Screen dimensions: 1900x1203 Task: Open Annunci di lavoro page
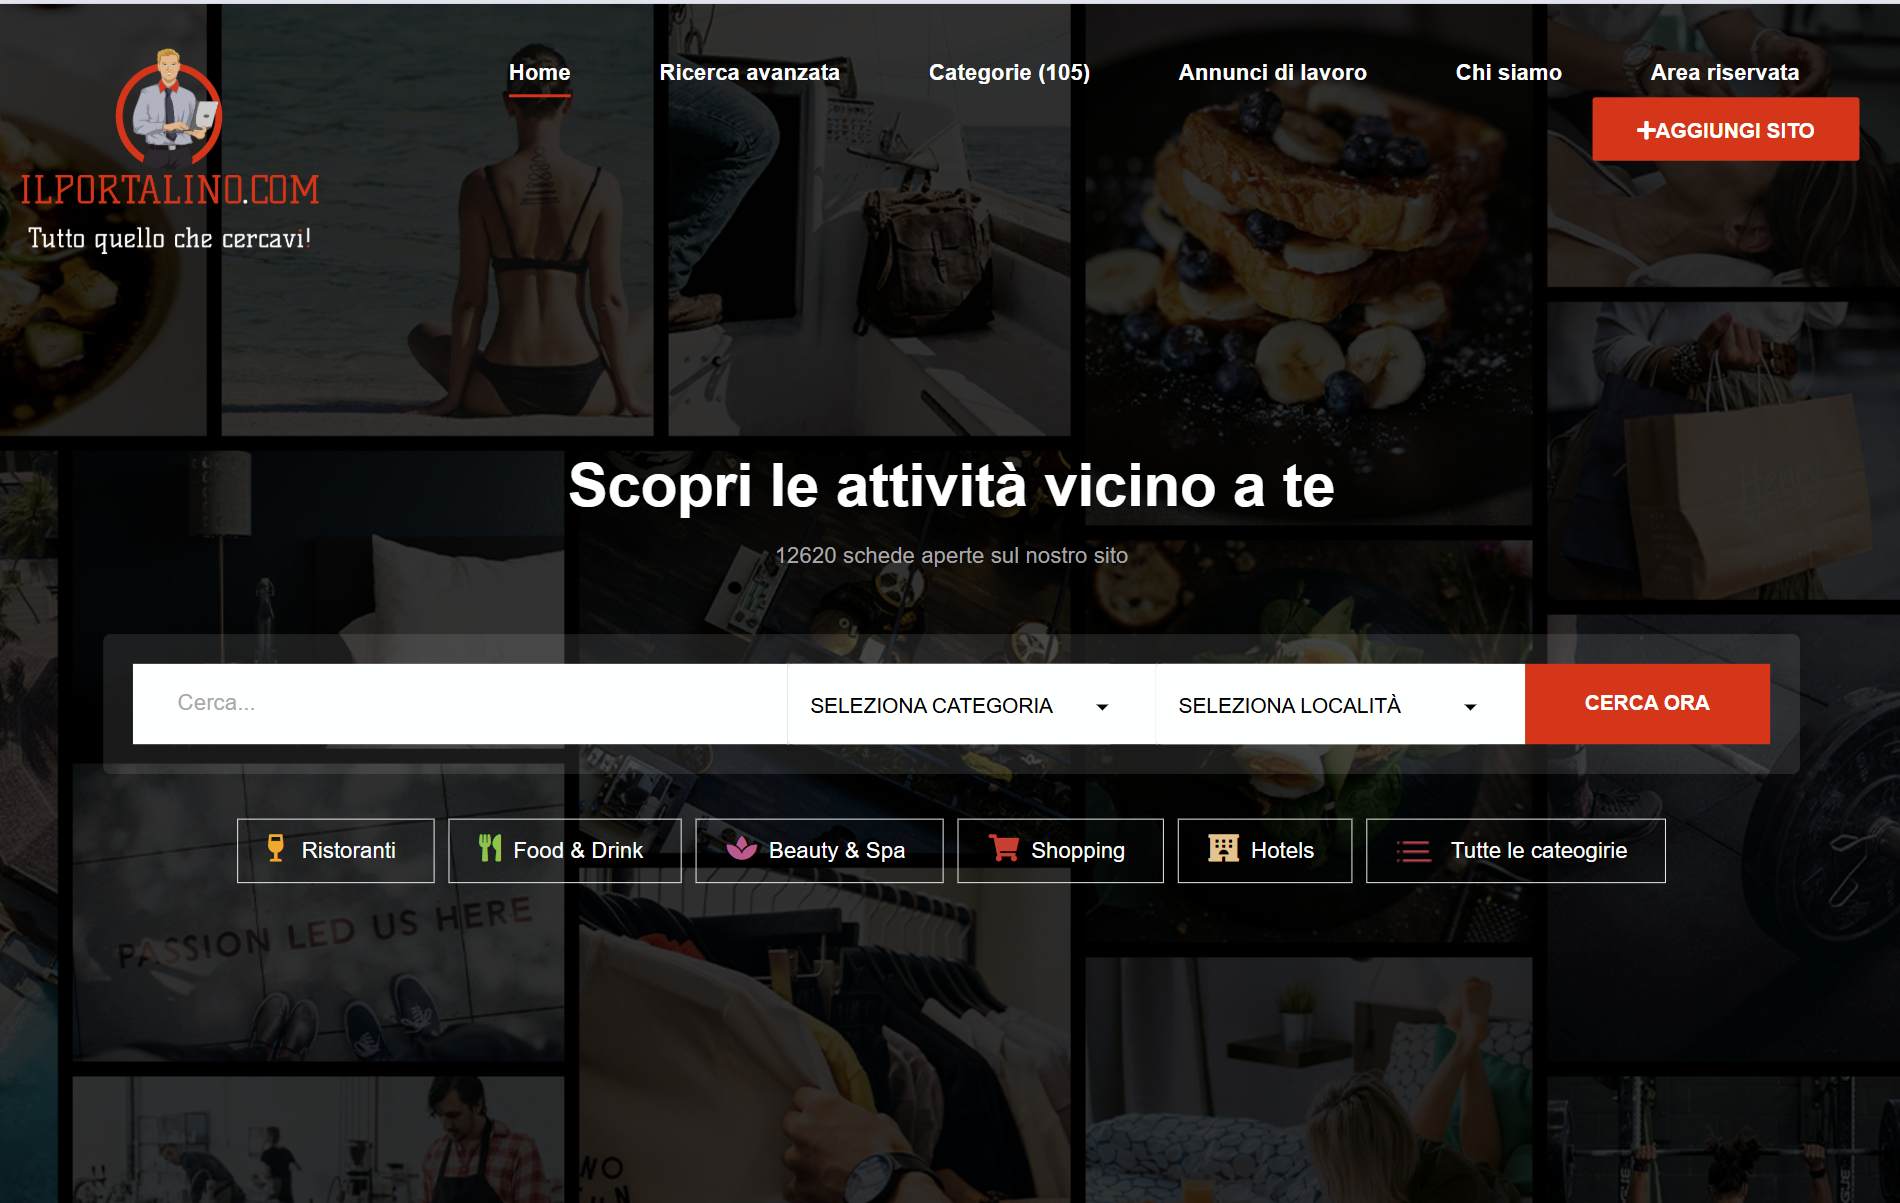pyautogui.click(x=1272, y=72)
